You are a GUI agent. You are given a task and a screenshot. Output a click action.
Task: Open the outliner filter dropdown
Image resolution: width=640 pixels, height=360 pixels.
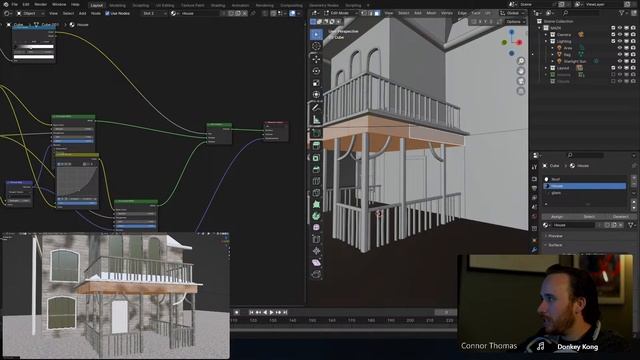(624, 13)
